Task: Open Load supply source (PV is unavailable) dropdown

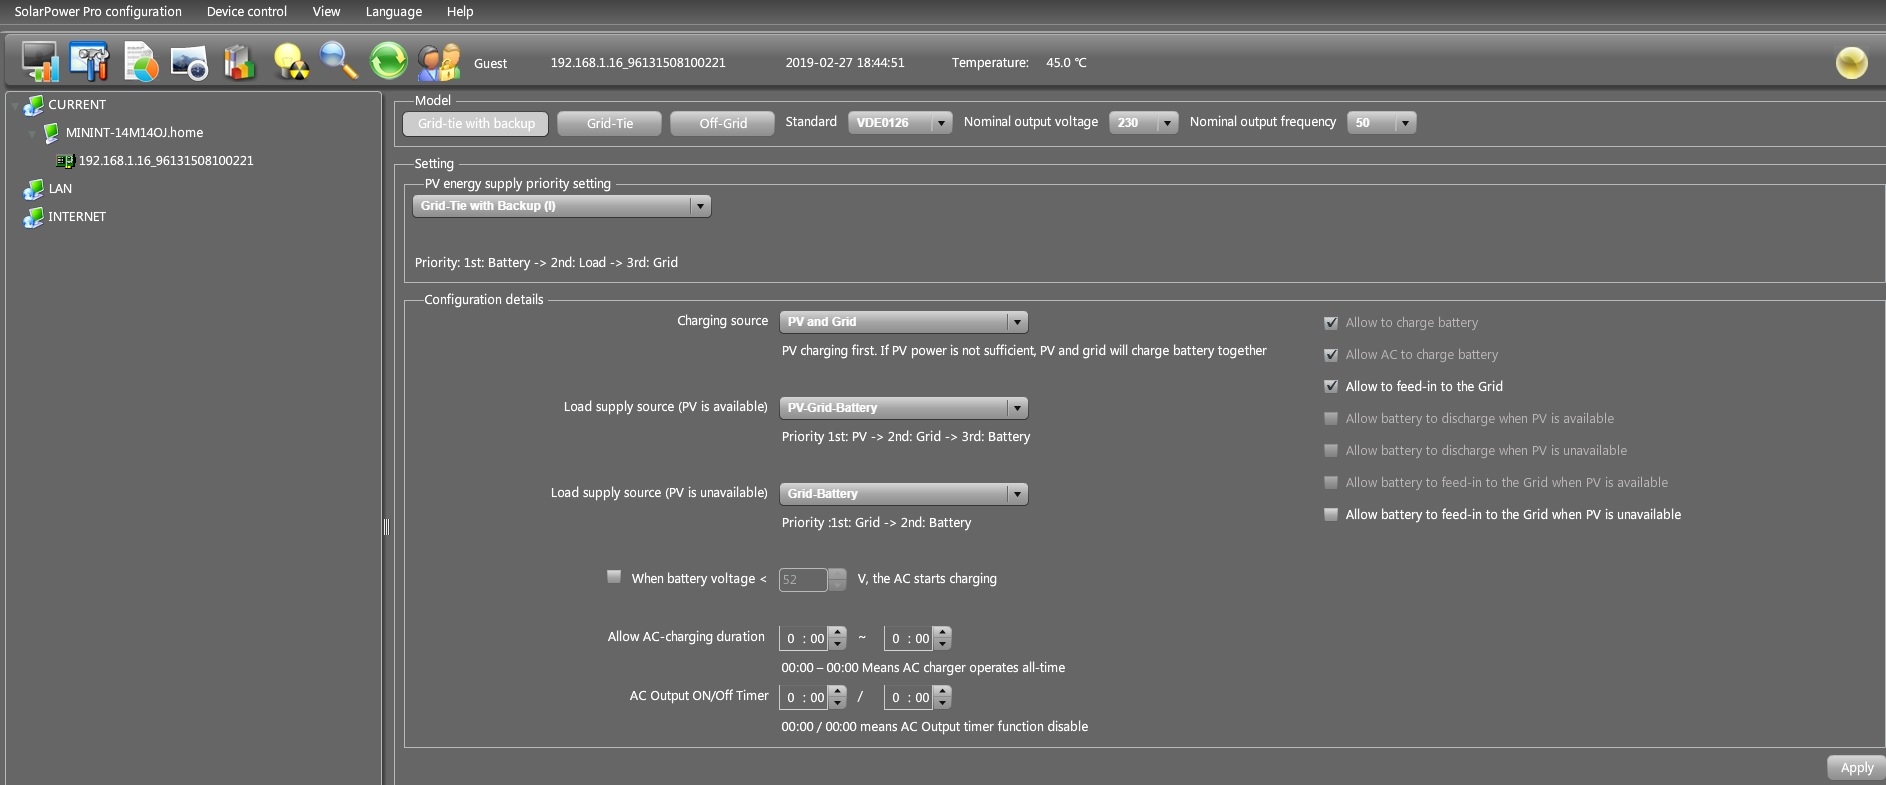Action: pos(903,494)
